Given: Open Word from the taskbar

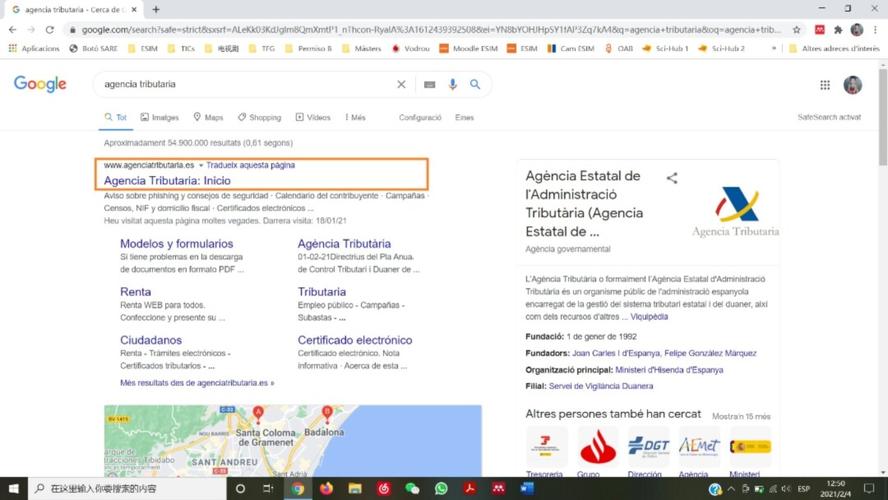Looking at the screenshot, I should 527,488.
